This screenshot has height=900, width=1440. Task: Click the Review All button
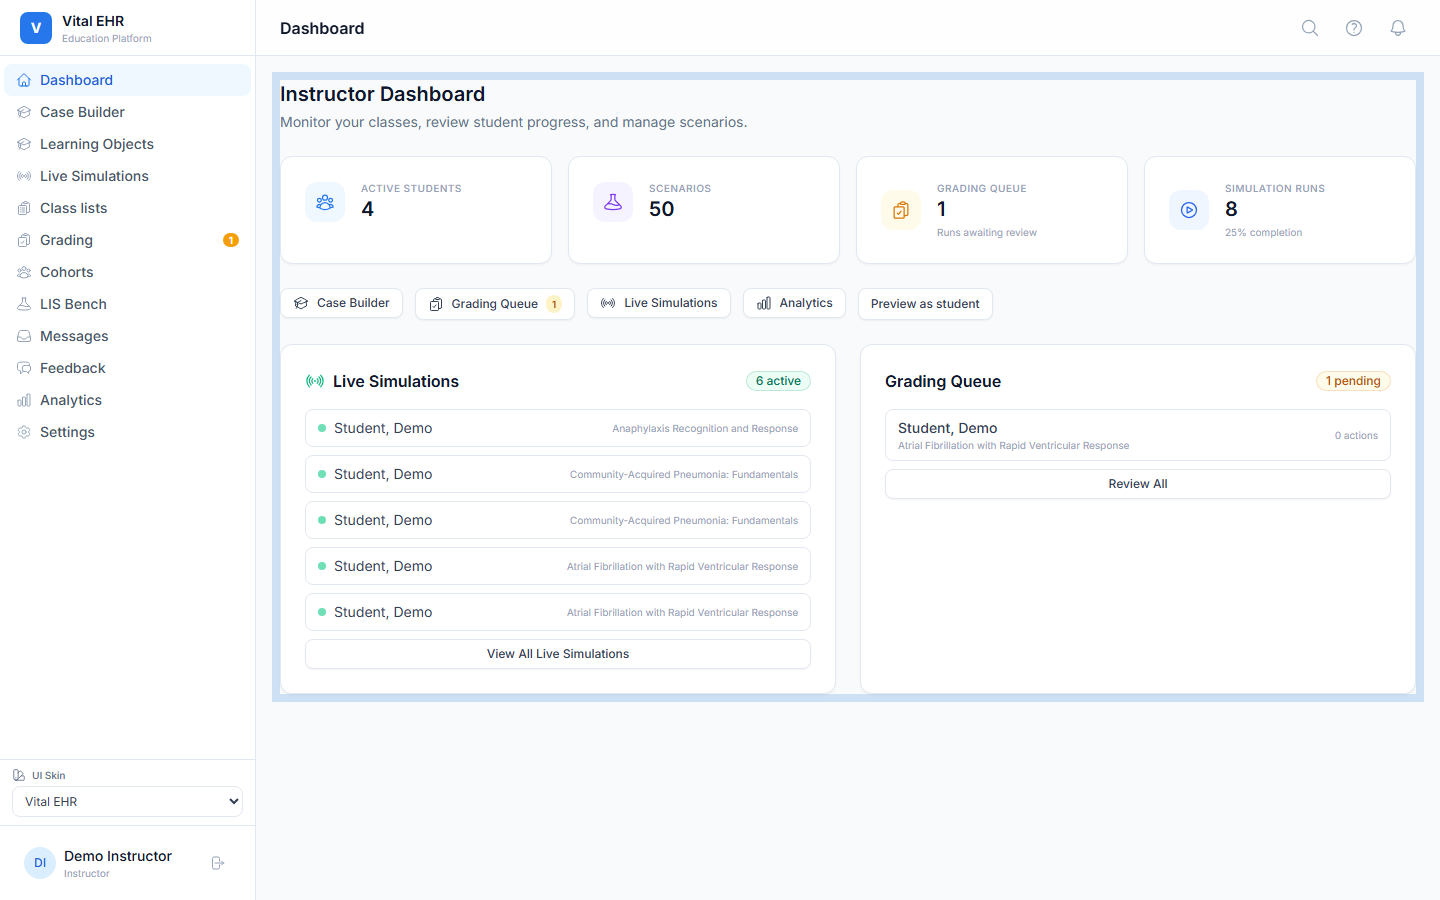tap(1138, 484)
